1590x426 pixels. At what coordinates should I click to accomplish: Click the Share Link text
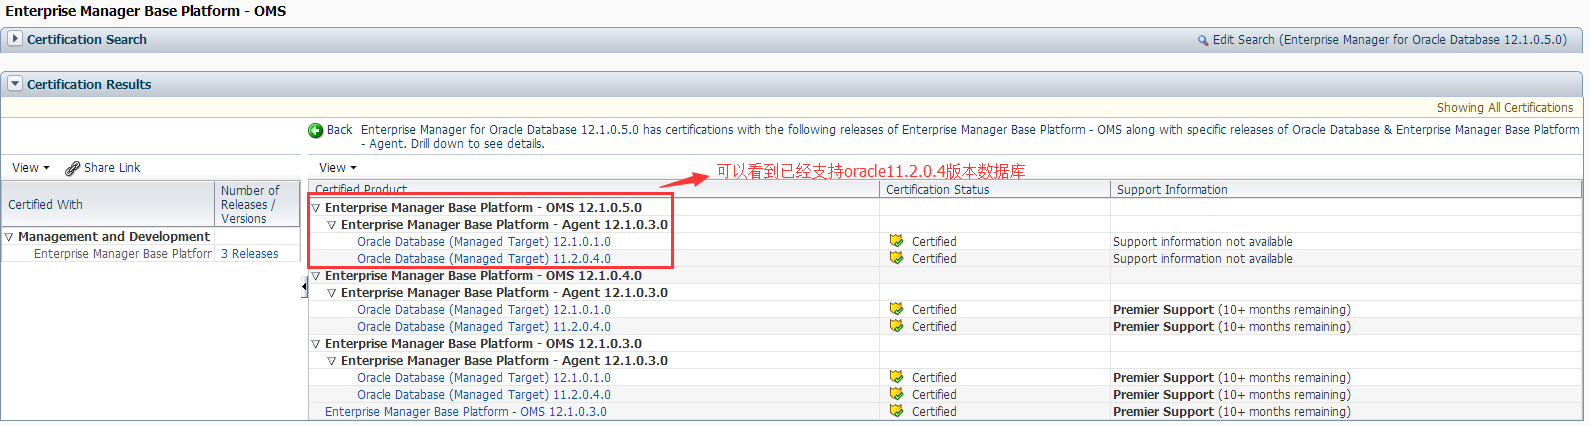(x=112, y=168)
